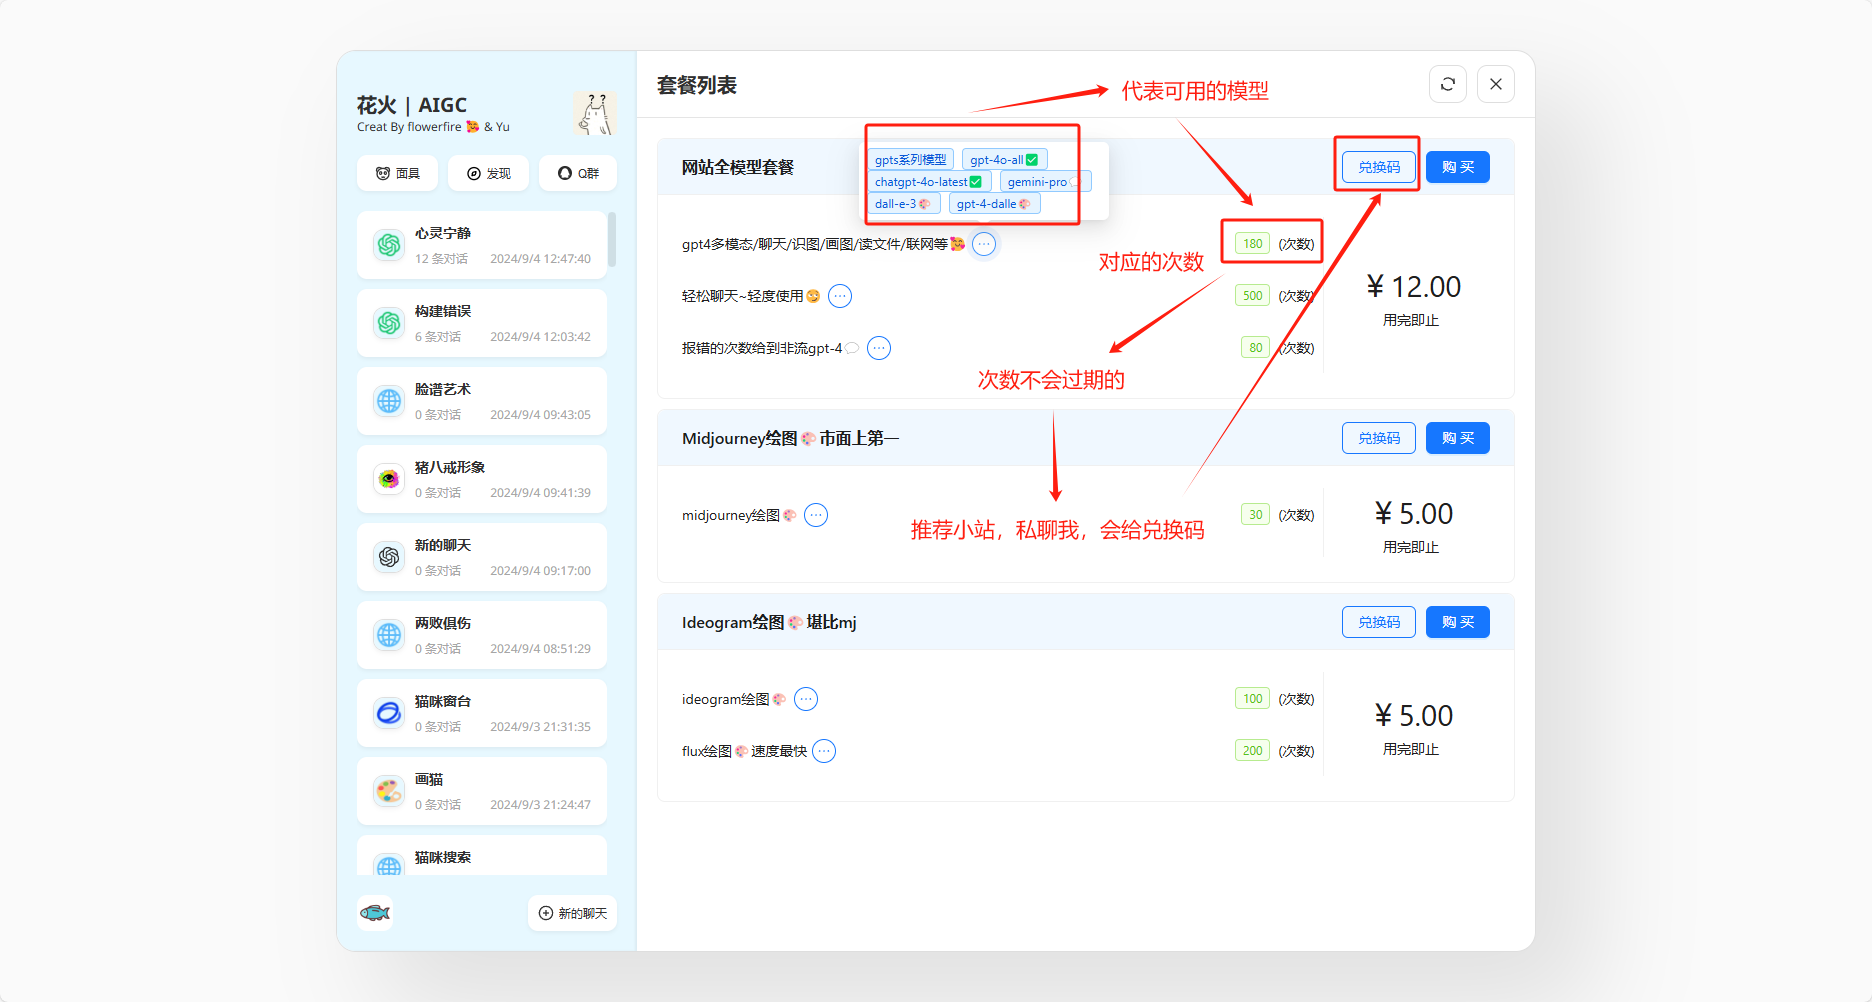Expand models via ellipsis beside 轻松聊天~轻度使用
The height and width of the screenshot is (1002, 1872).
840,296
